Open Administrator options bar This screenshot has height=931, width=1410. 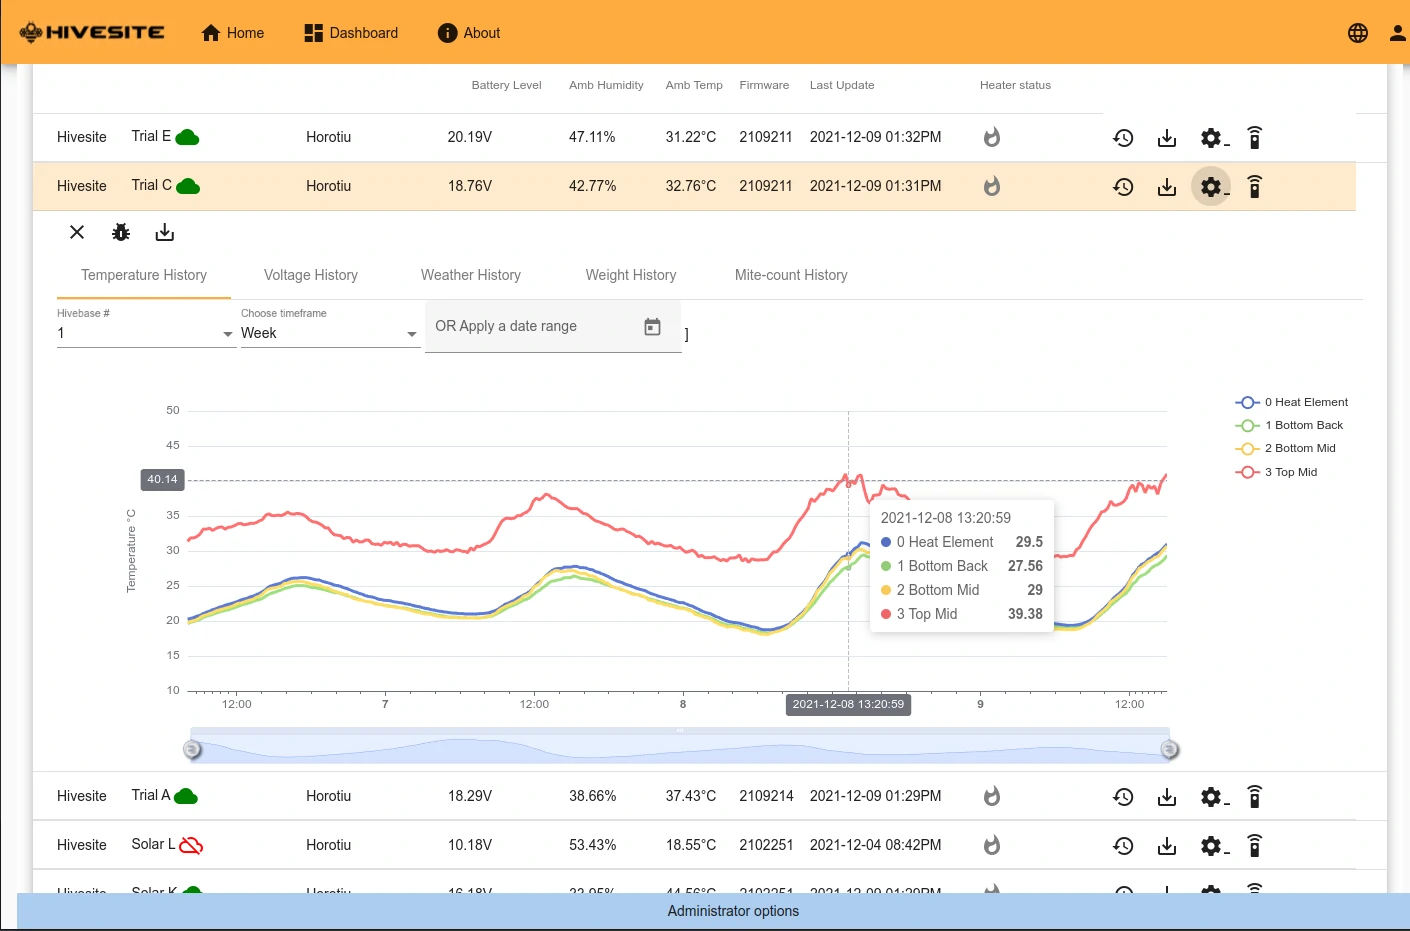click(733, 911)
